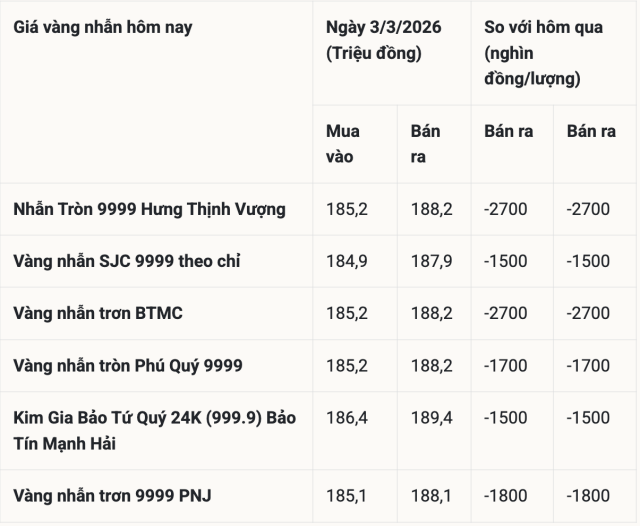Click the 188,2 sell price for Hưng Thịnh Vượng
640x526 pixels.
431,209
